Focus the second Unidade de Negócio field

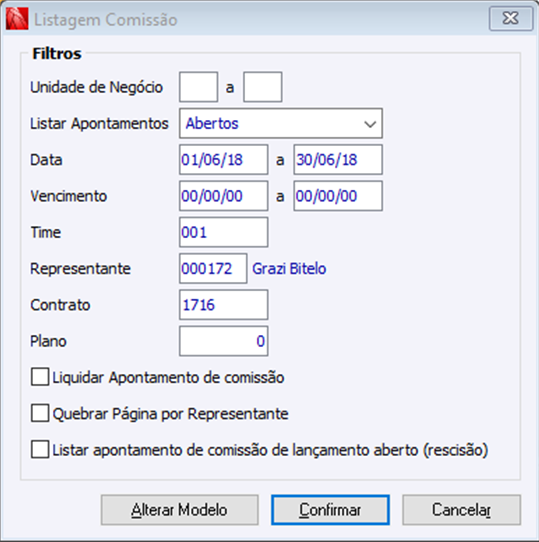click(263, 87)
